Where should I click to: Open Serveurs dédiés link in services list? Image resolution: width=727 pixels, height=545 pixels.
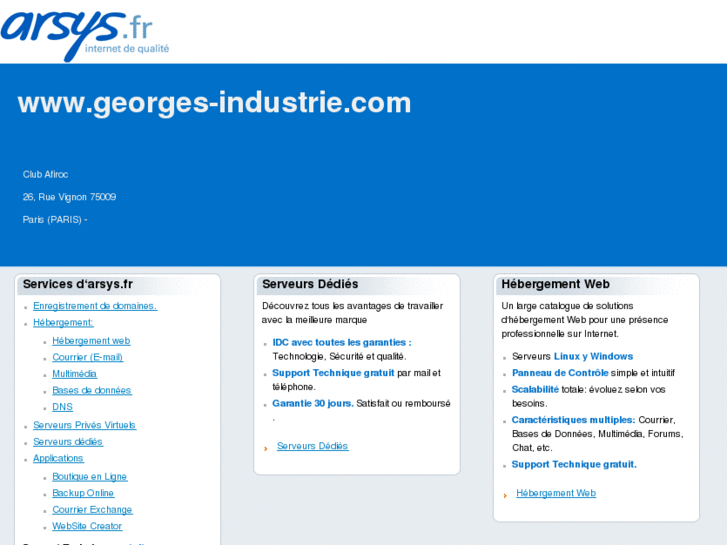[68, 442]
